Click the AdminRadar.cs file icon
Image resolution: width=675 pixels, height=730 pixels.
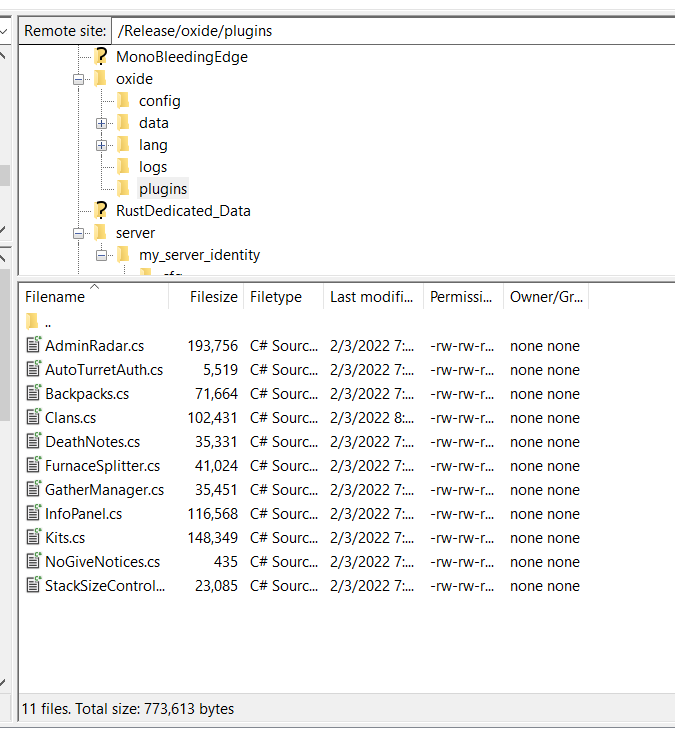pos(34,345)
